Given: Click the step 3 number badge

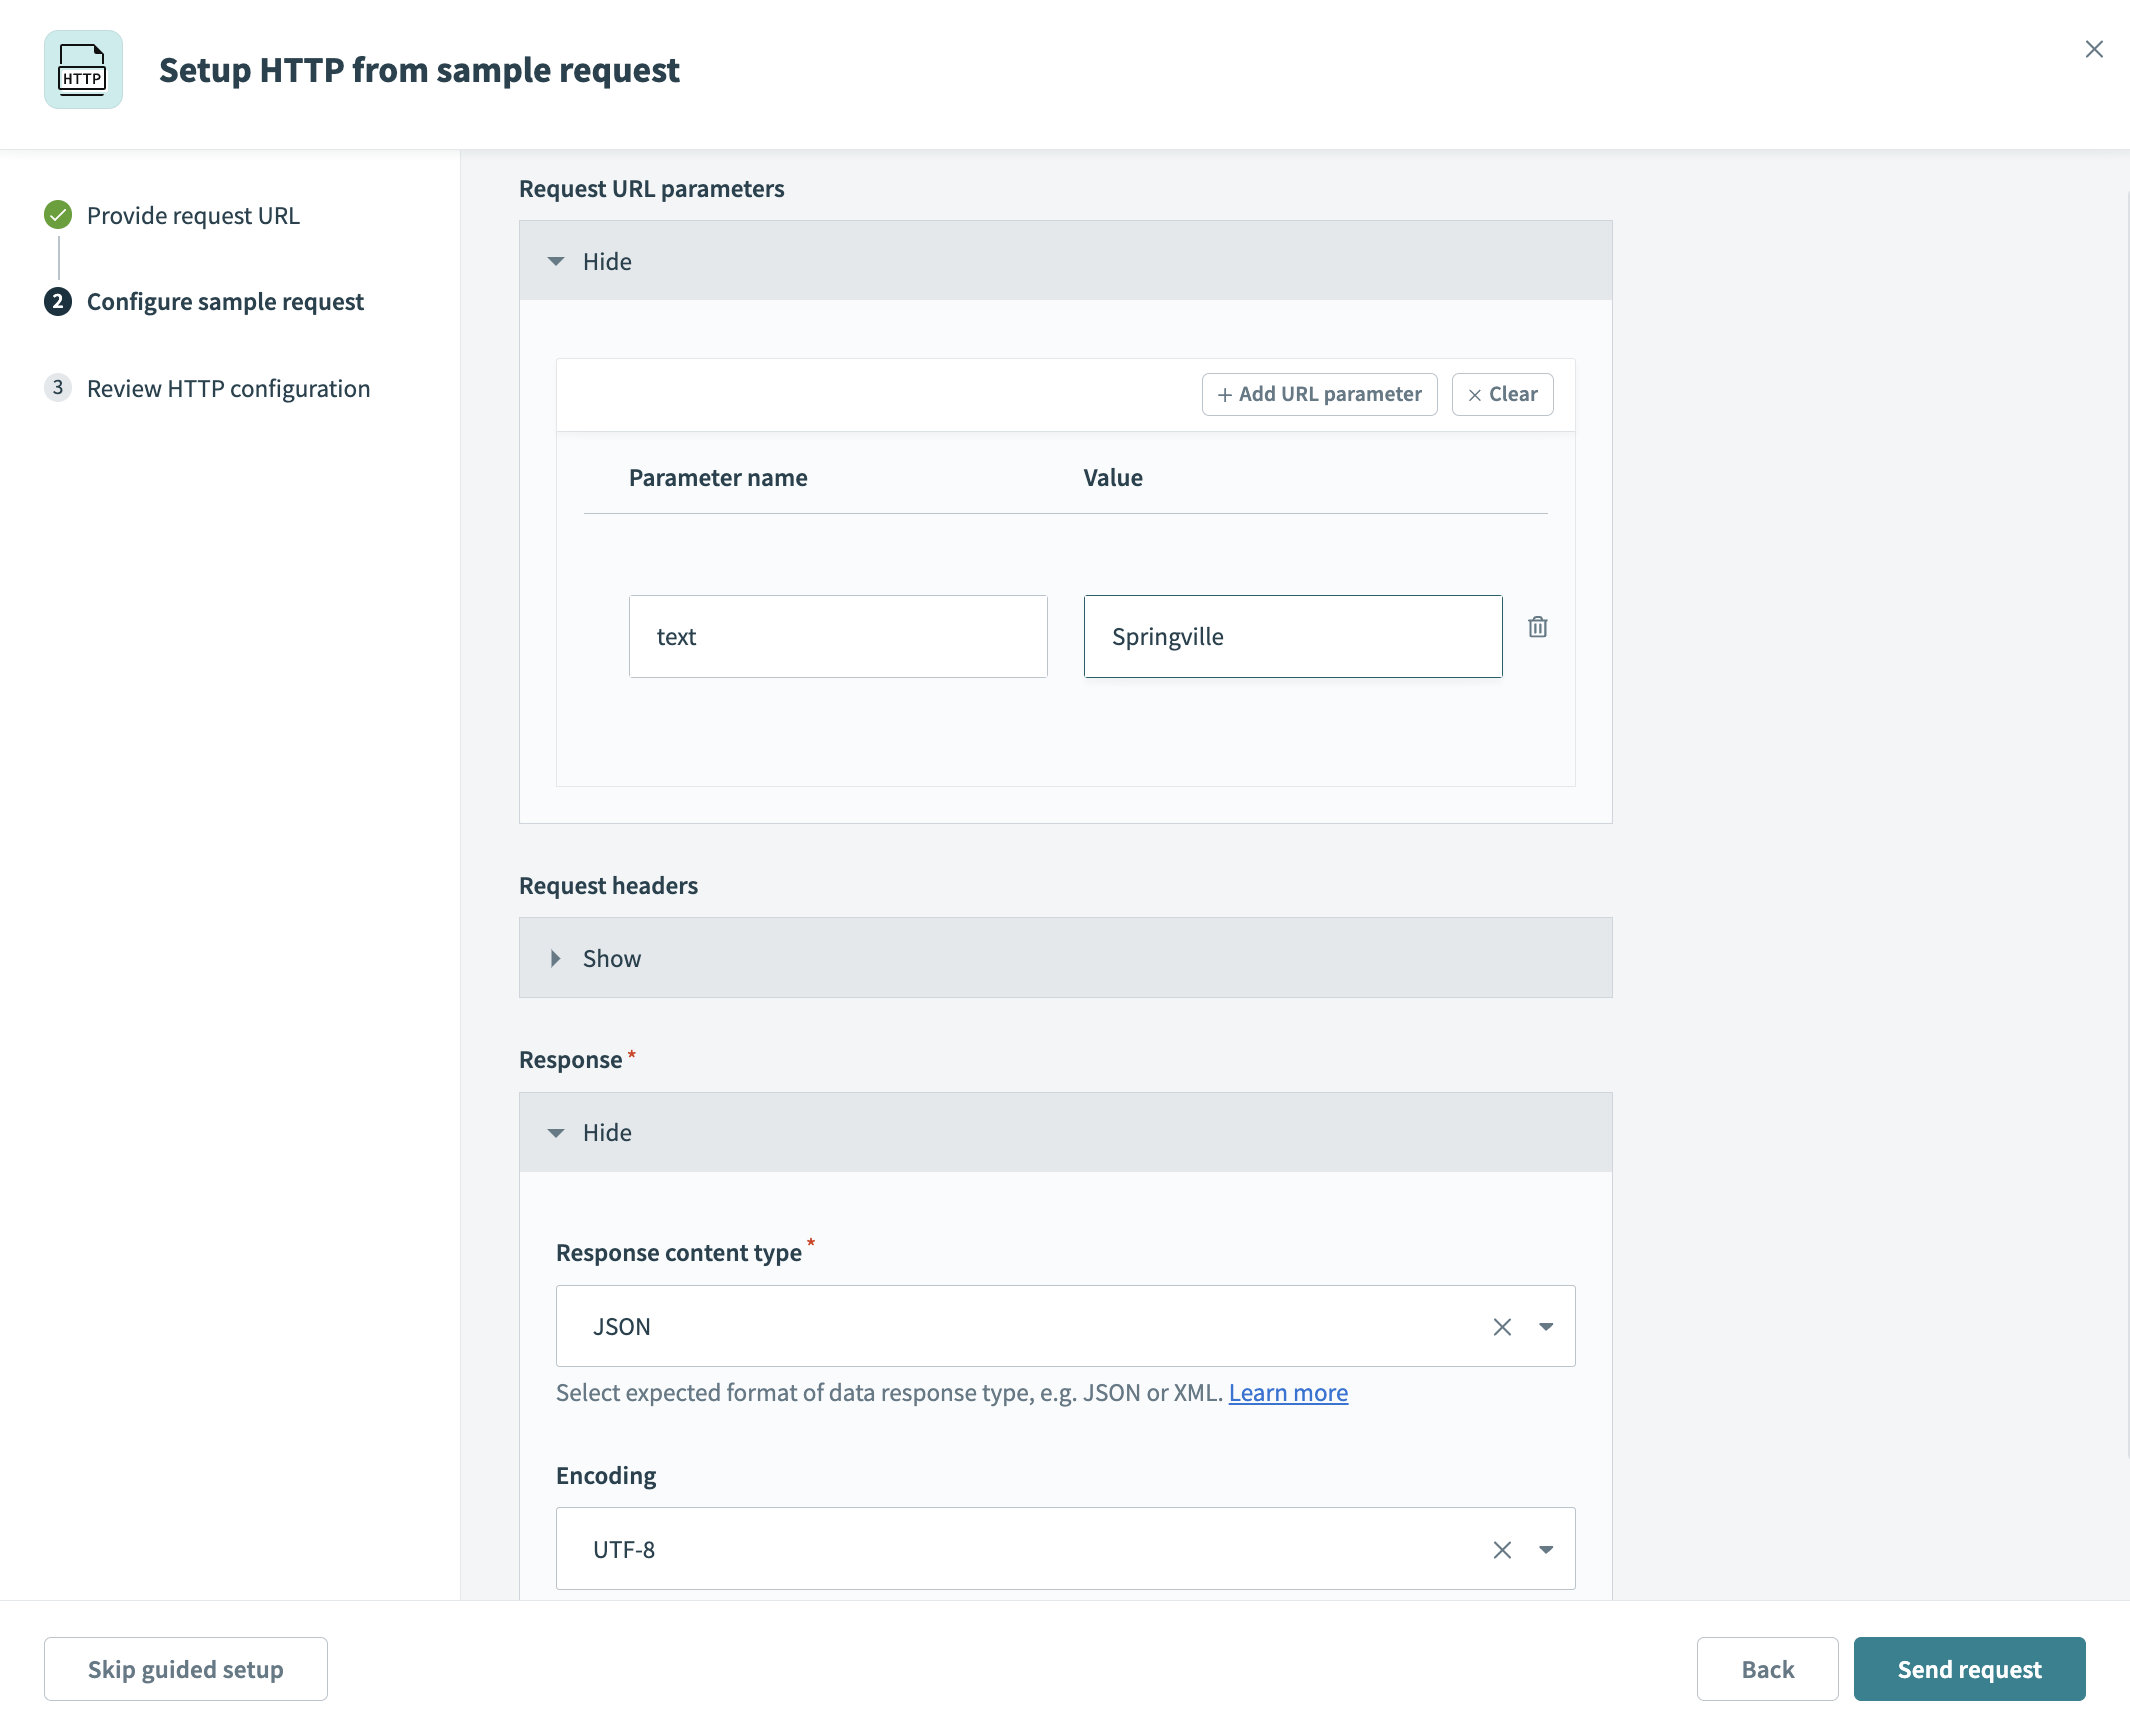Looking at the screenshot, I should click(58, 388).
